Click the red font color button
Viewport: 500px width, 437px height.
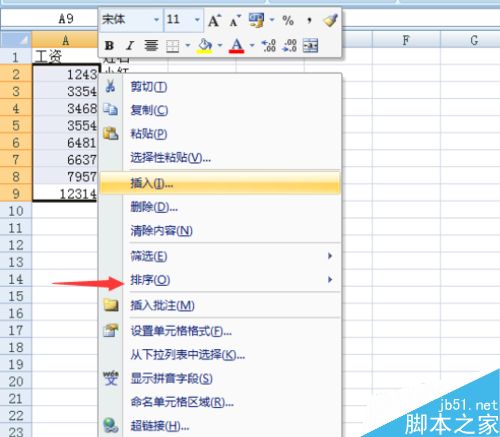click(x=236, y=45)
